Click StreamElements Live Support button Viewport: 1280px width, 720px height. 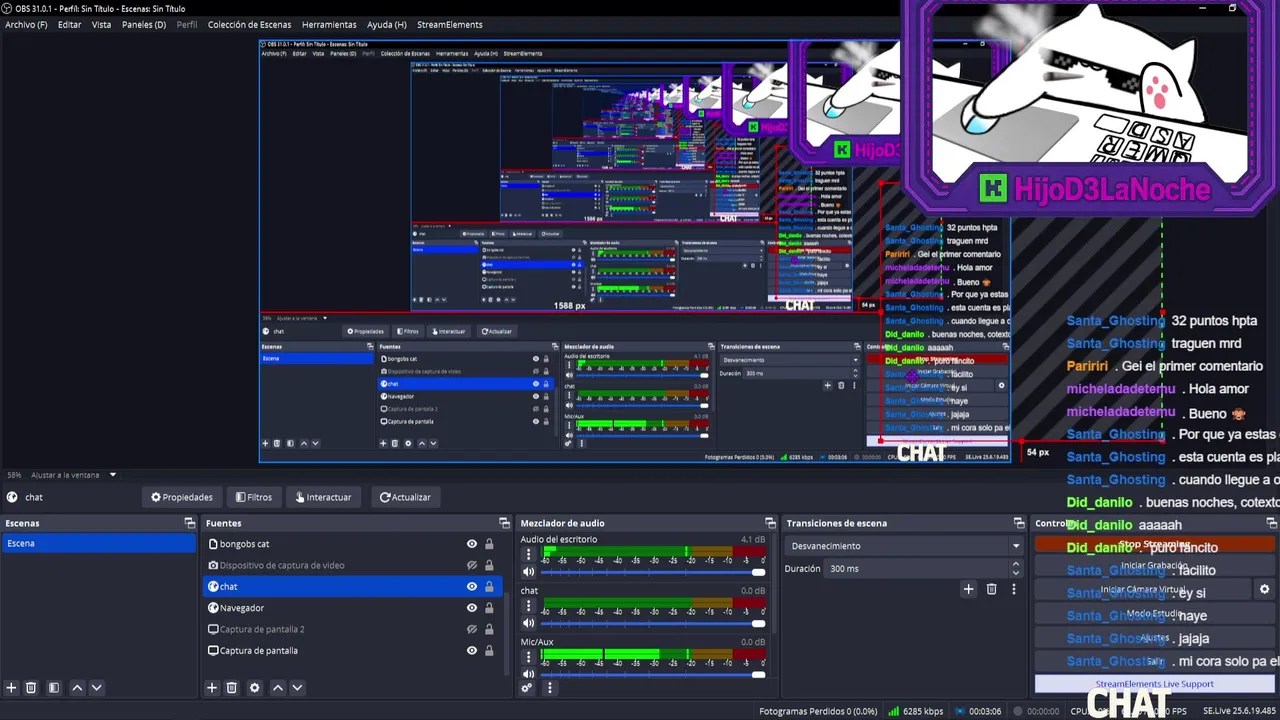click(x=1154, y=684)
